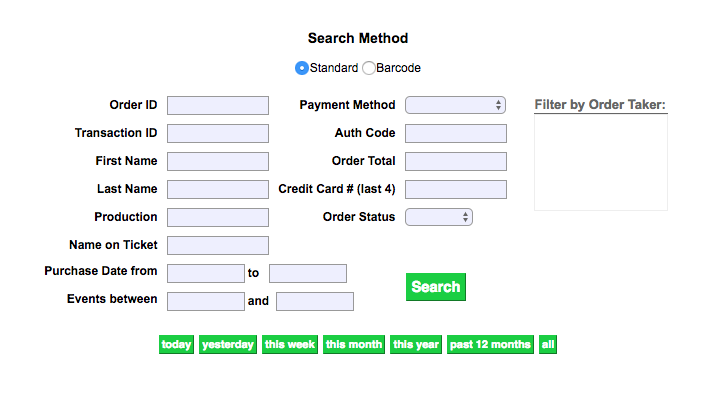Screen dimensions: 727x404
Task: Choose the this week date shortcut
Action: tap(290, 345)
